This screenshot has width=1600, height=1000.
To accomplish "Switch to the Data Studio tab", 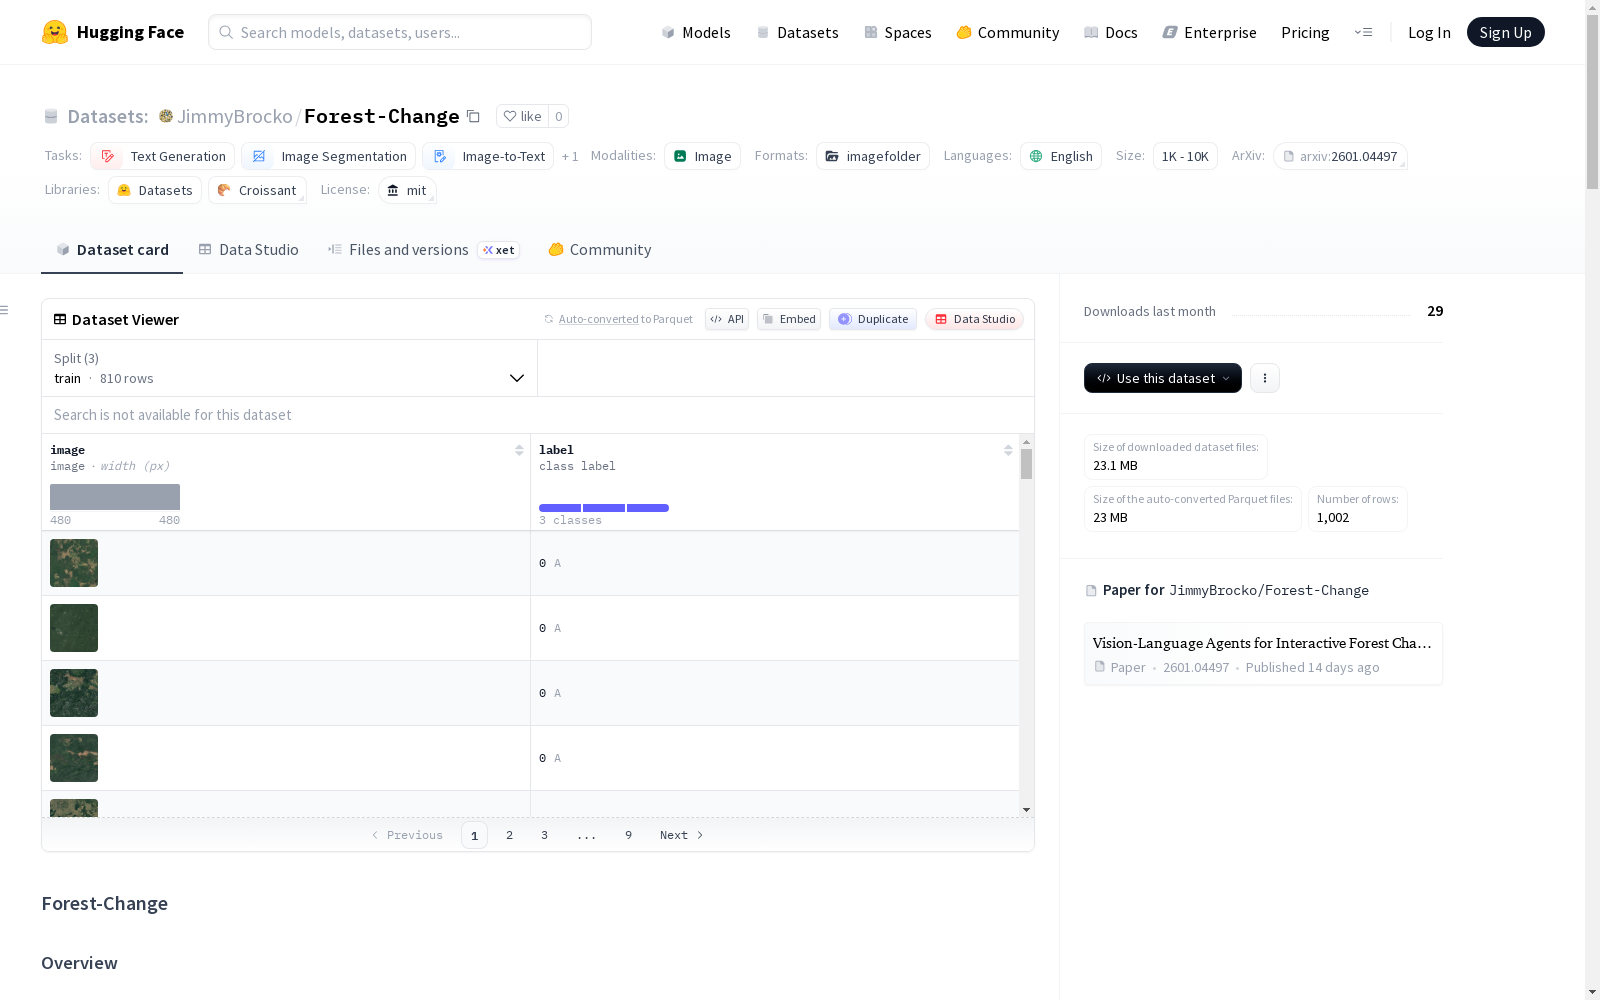I will [249, 250].
